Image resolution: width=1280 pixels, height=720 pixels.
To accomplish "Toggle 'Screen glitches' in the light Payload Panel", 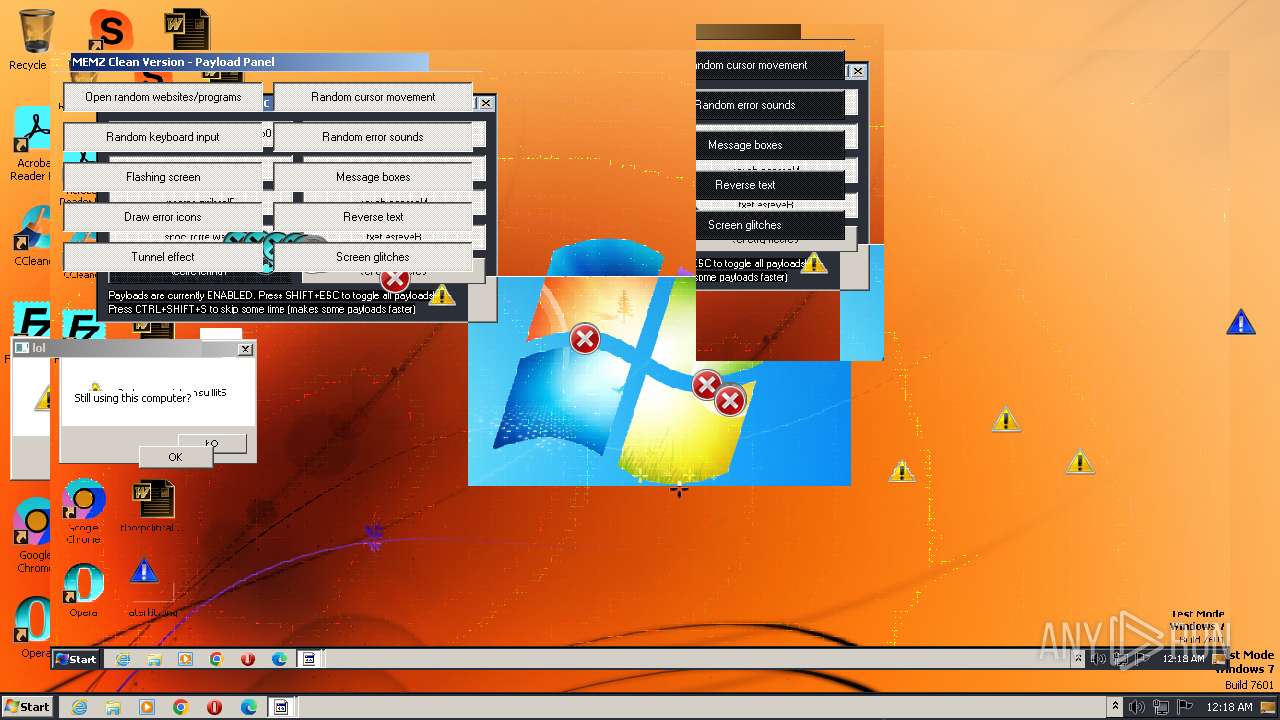I will tap(373, 257).
